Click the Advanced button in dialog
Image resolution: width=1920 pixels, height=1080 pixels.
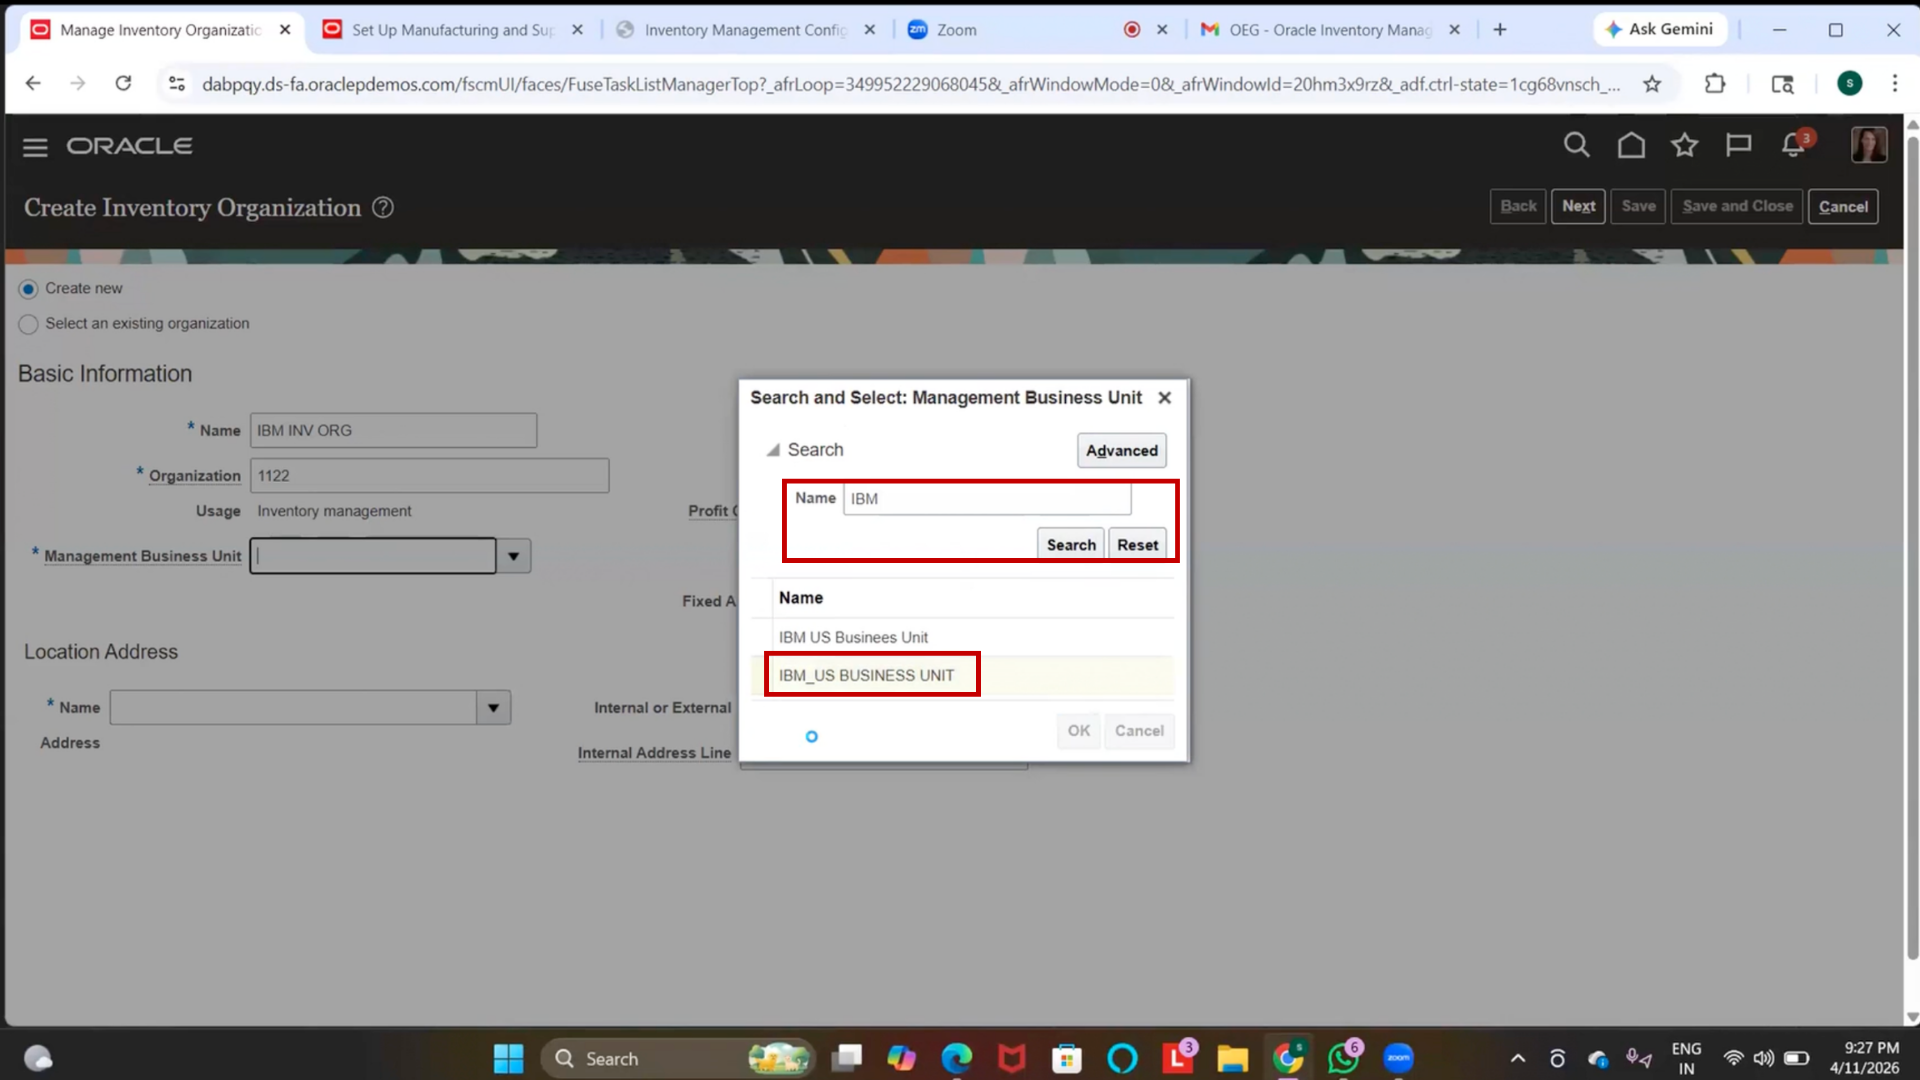(x=1121, y=451)
